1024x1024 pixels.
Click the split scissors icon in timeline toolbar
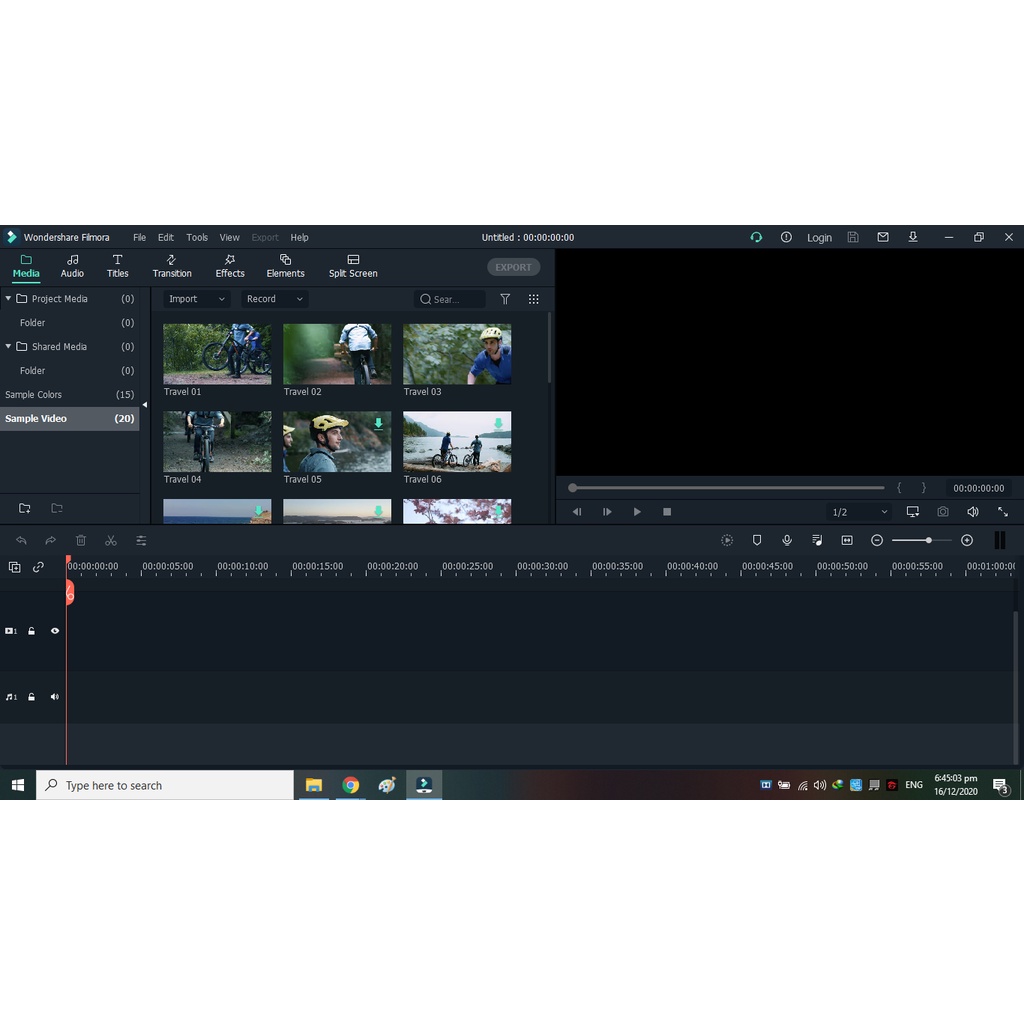click(x=111, y=540)
